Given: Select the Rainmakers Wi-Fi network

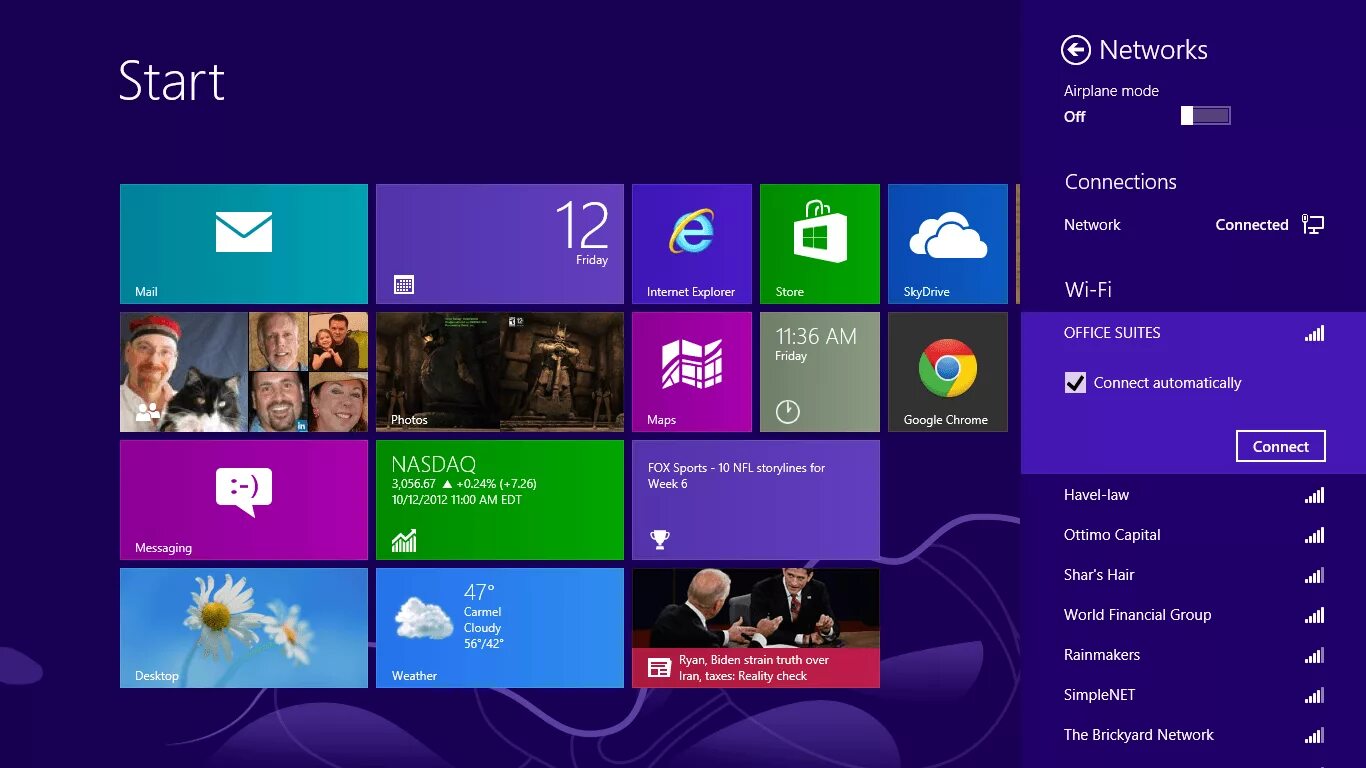Looking at the screenshot, I should coord(1194,655).
